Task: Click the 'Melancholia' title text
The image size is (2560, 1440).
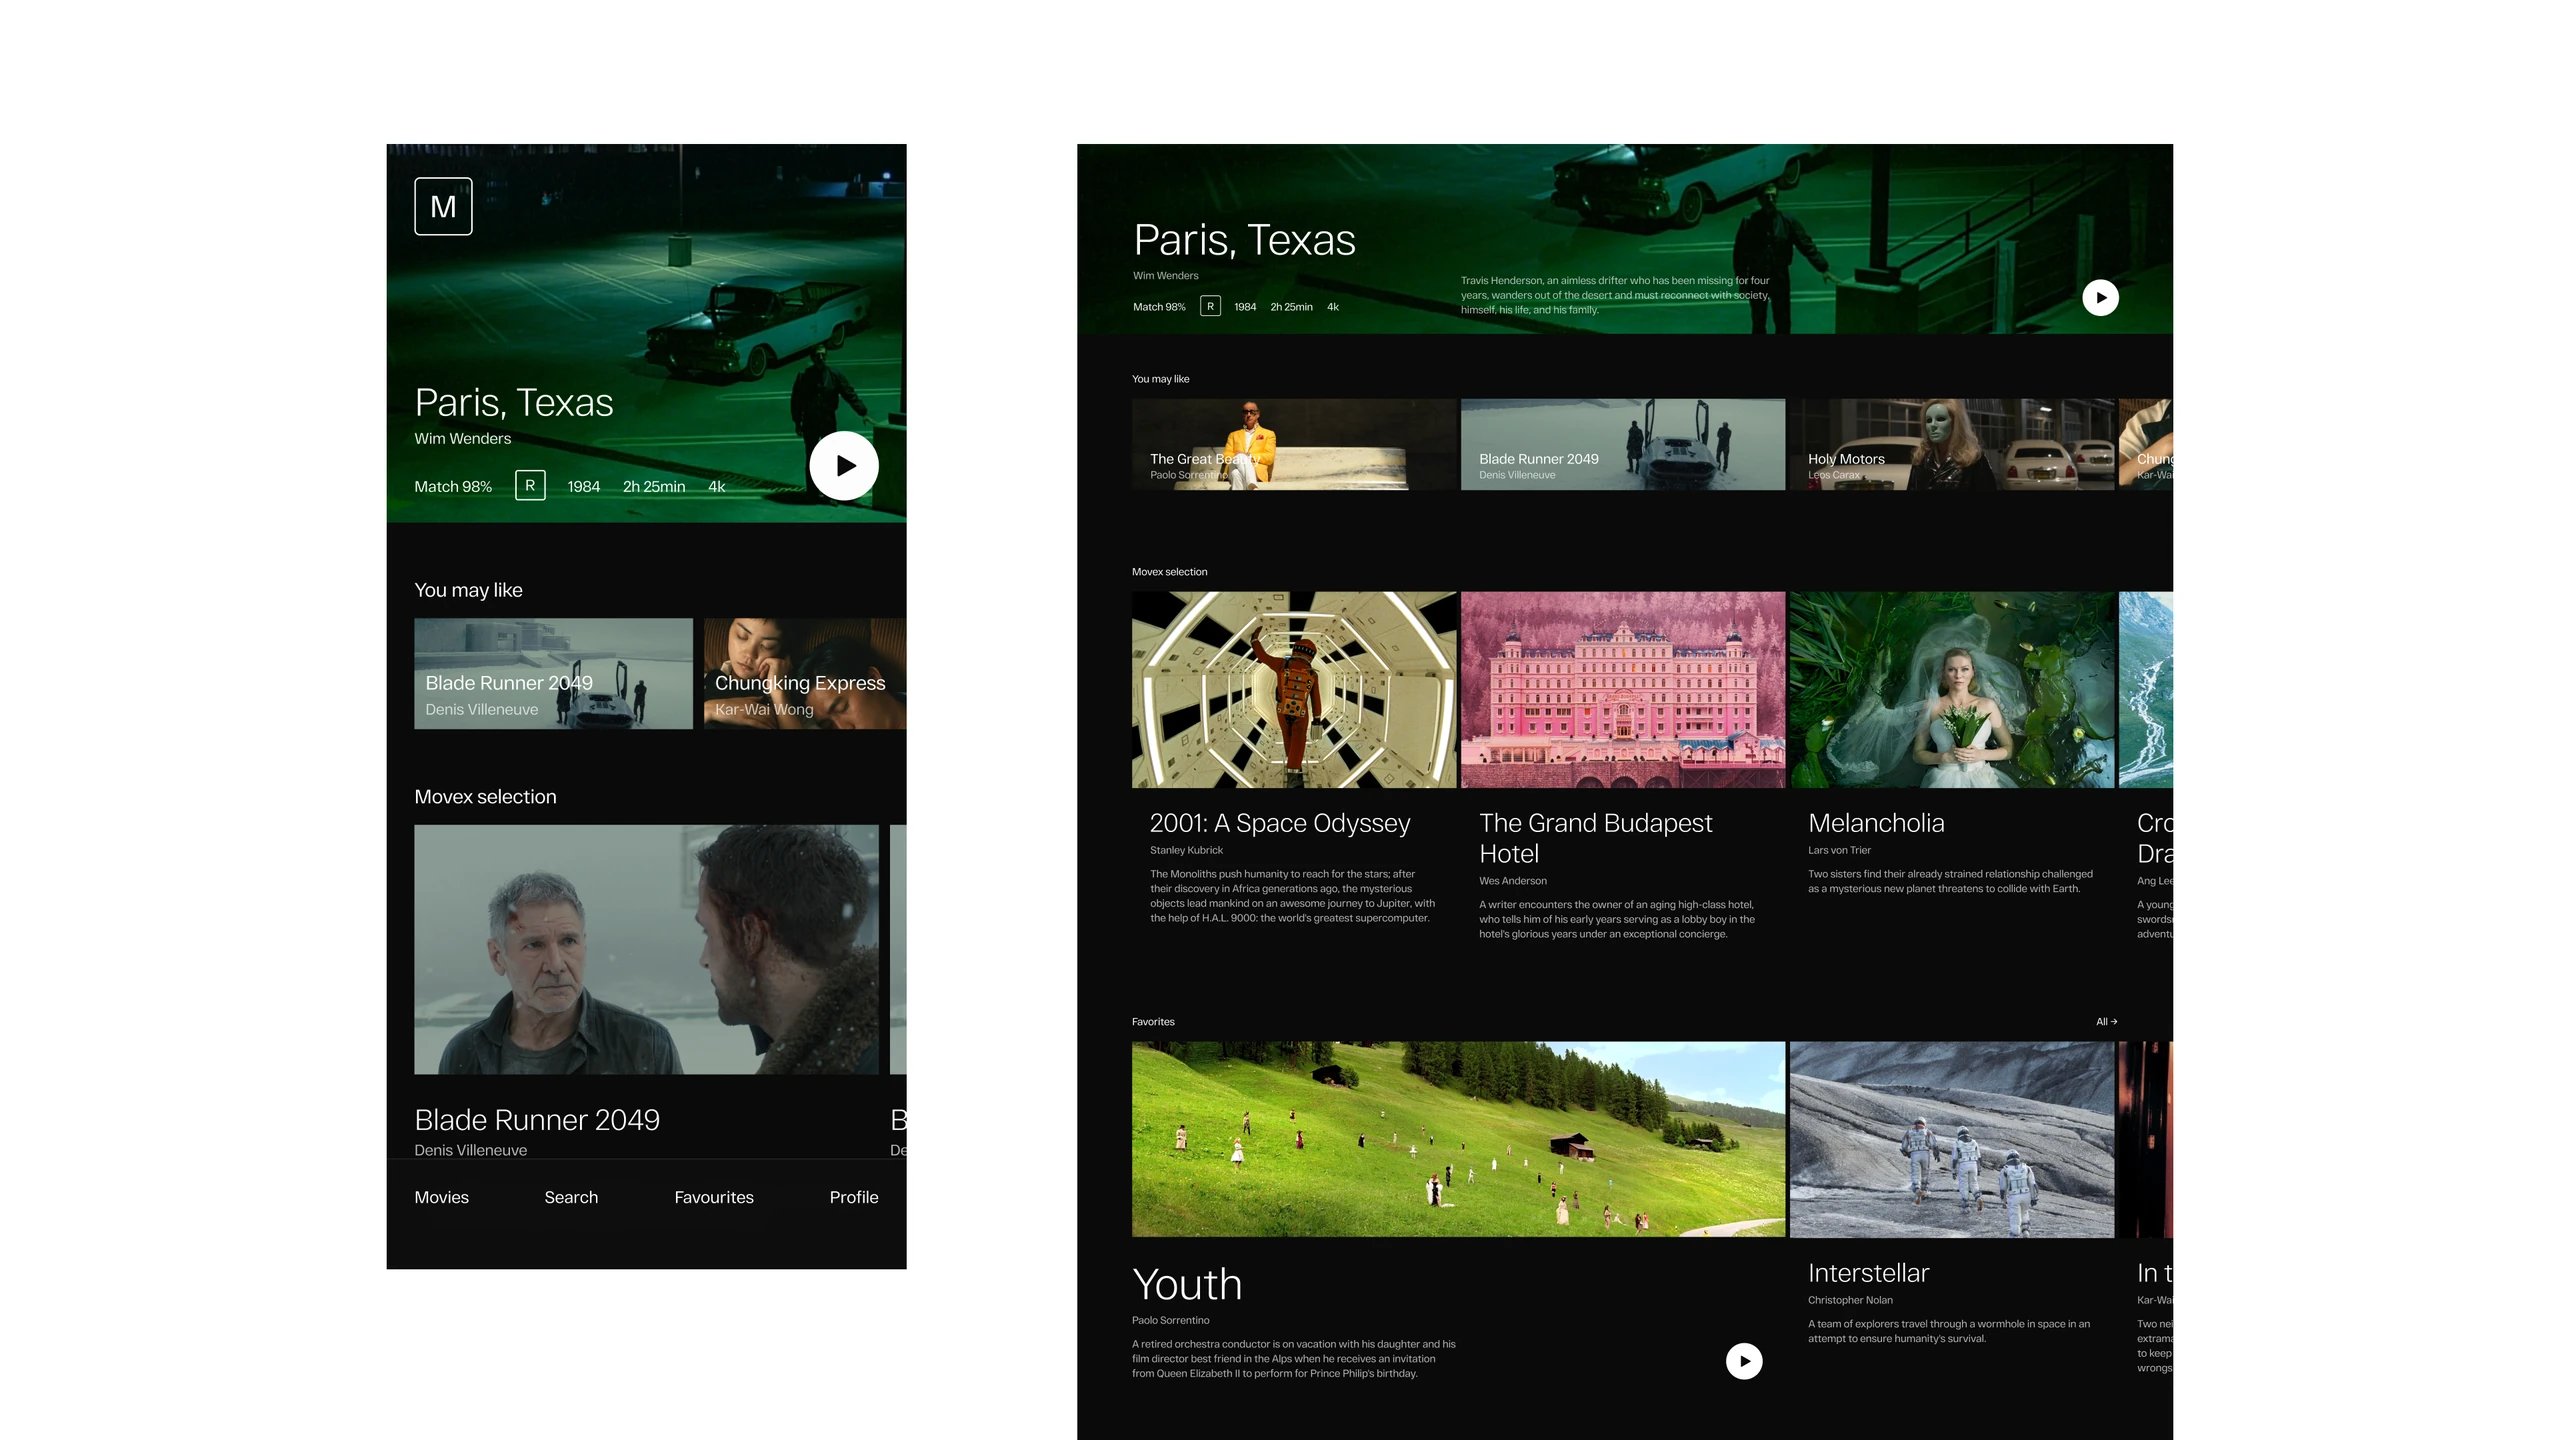Action: pyautogui.click(x=1876, y=823)
